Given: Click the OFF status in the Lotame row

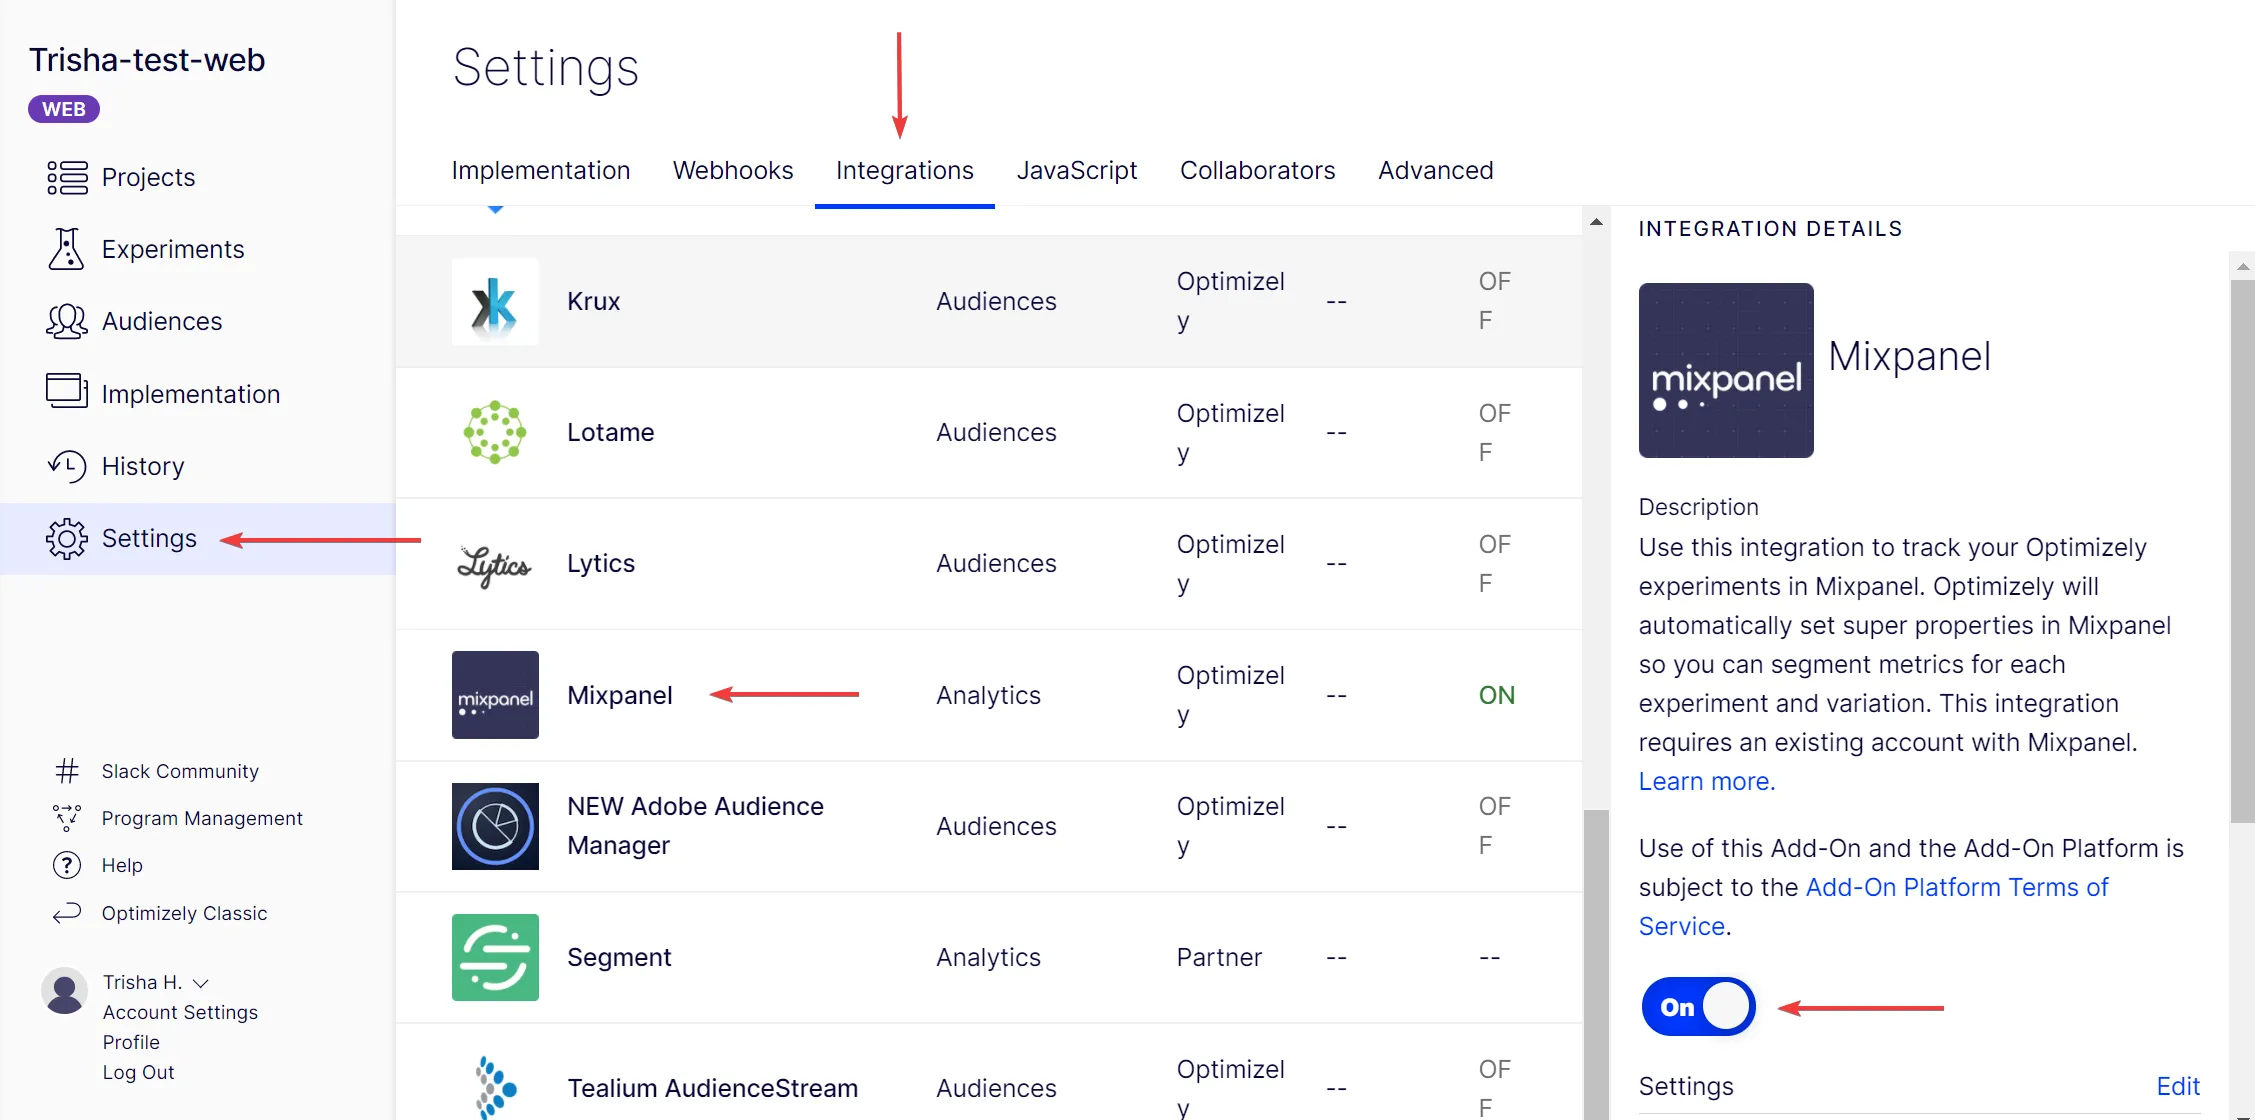Looking at the screenshot, I should (1494, 433).
